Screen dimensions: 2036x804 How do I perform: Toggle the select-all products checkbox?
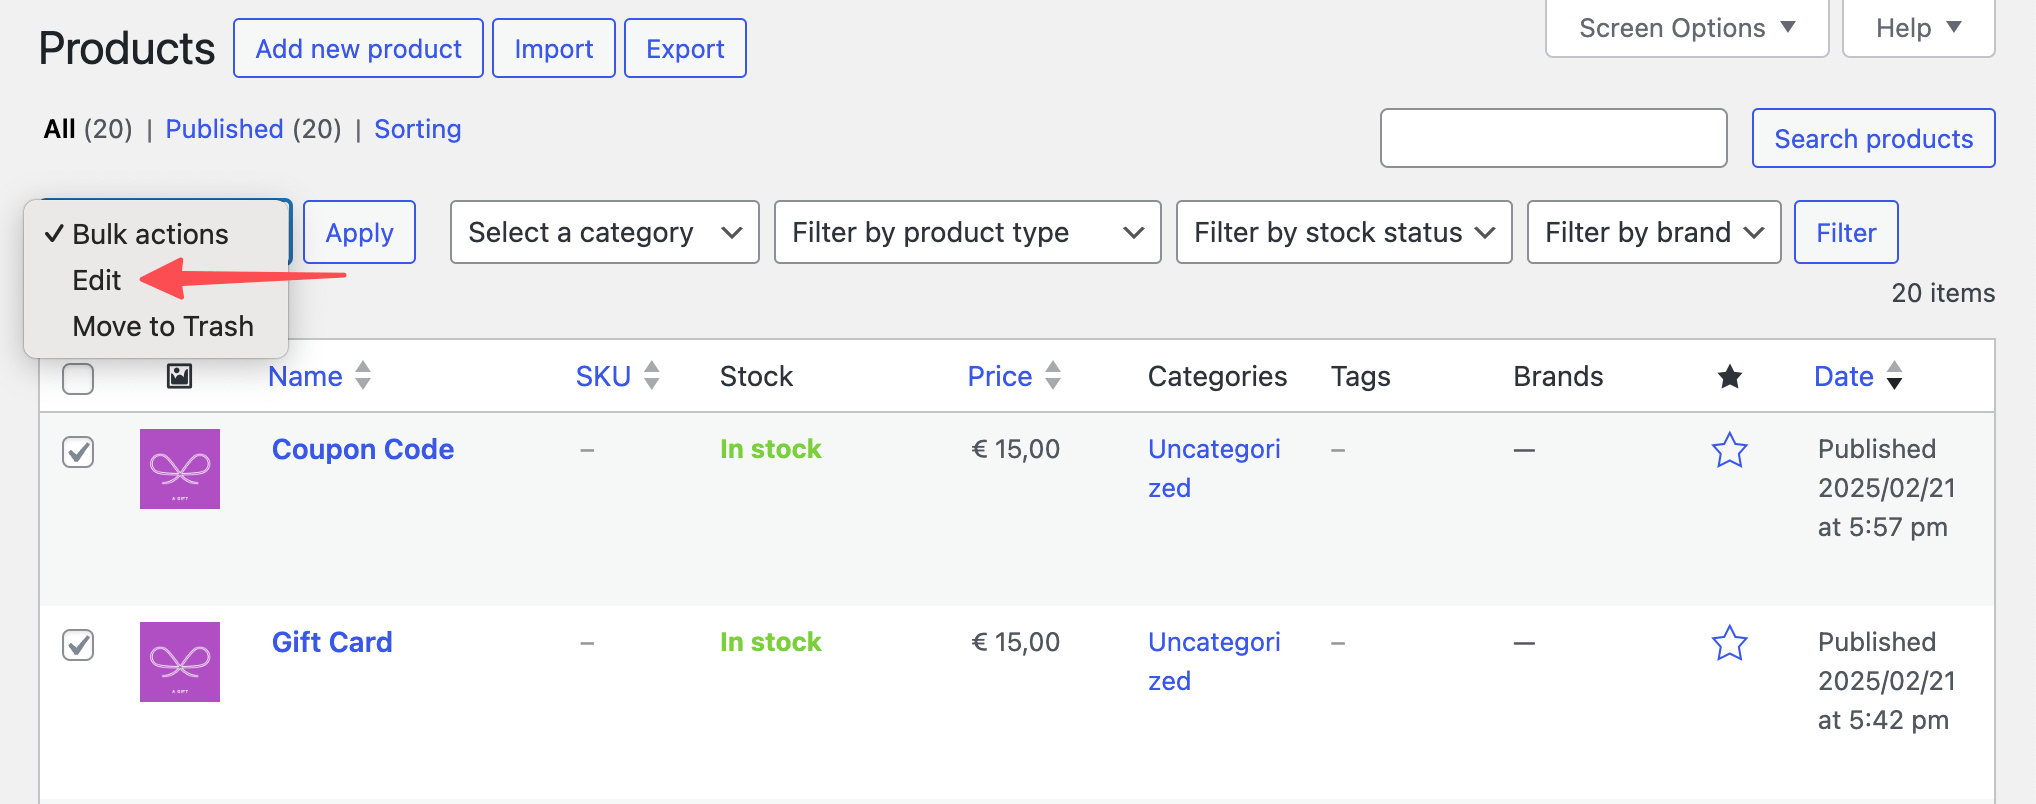point(78,379)
